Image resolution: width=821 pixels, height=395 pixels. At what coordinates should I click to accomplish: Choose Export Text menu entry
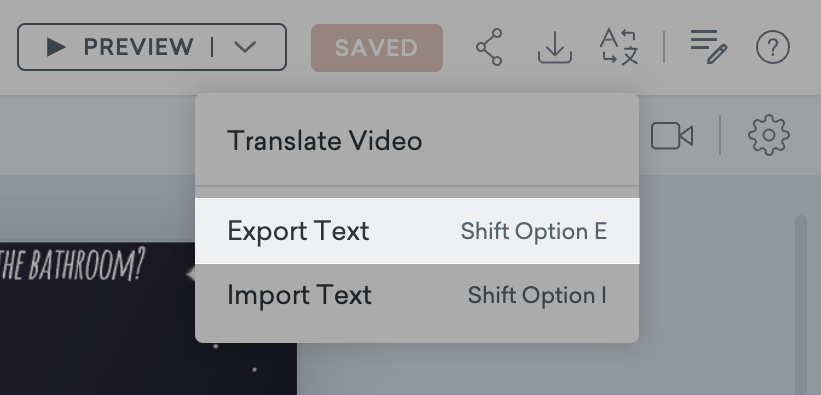click(x=417, y=231)
